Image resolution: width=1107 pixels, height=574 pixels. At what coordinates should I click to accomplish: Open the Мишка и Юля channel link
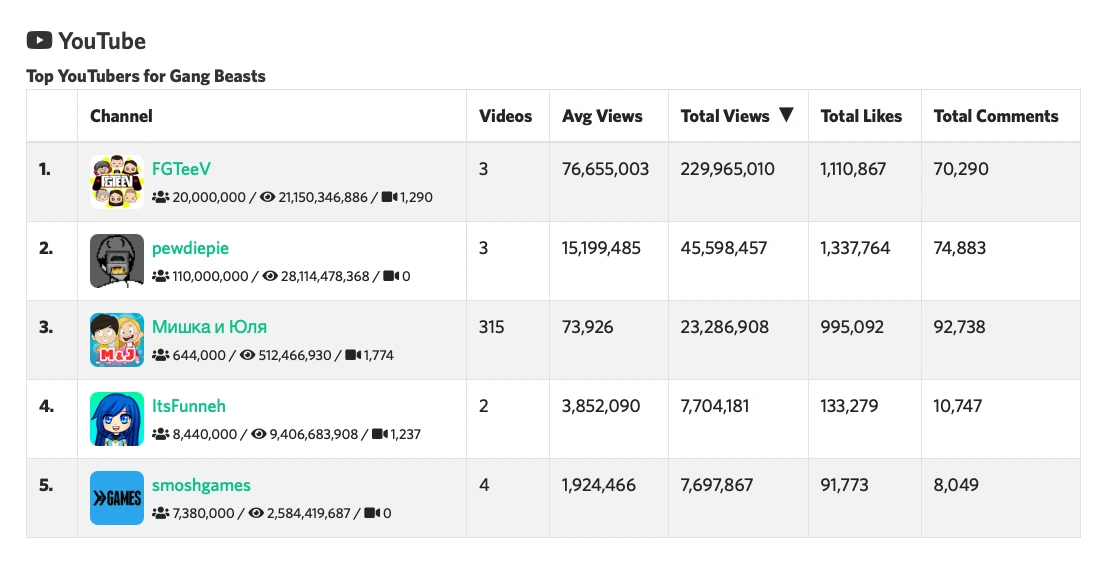[209, 327]
